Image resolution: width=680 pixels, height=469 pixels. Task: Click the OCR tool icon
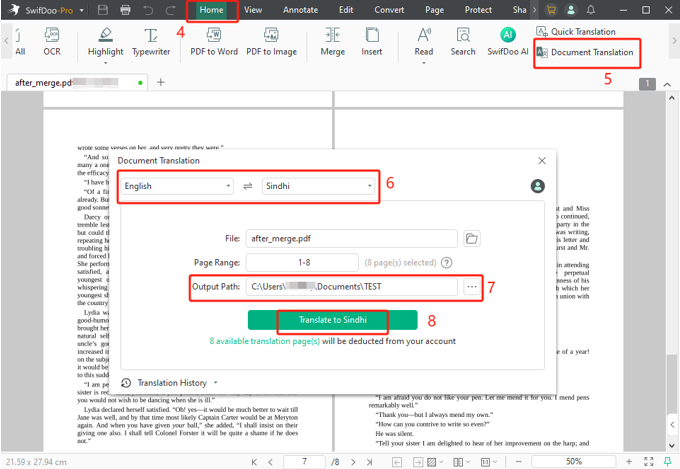51,40
